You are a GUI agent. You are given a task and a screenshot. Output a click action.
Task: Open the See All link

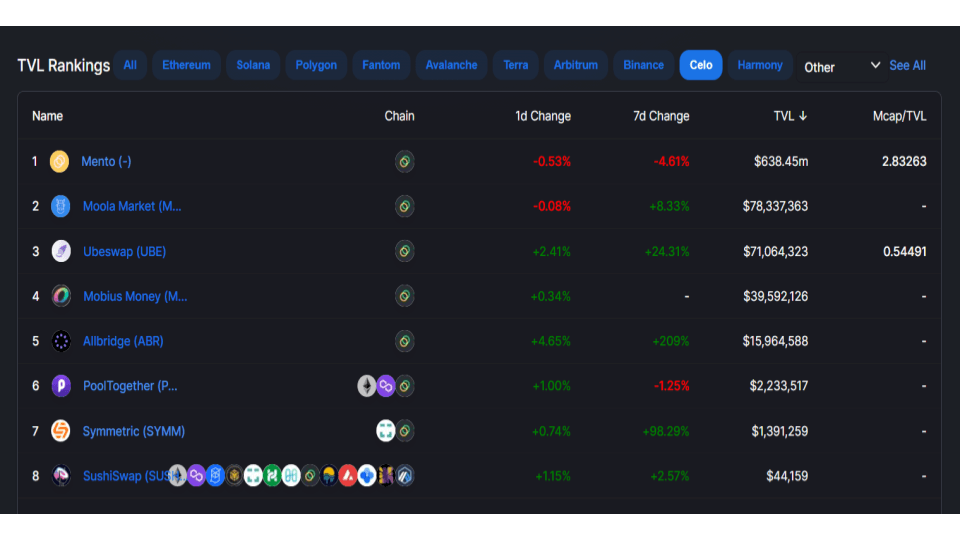click(907, 66)
